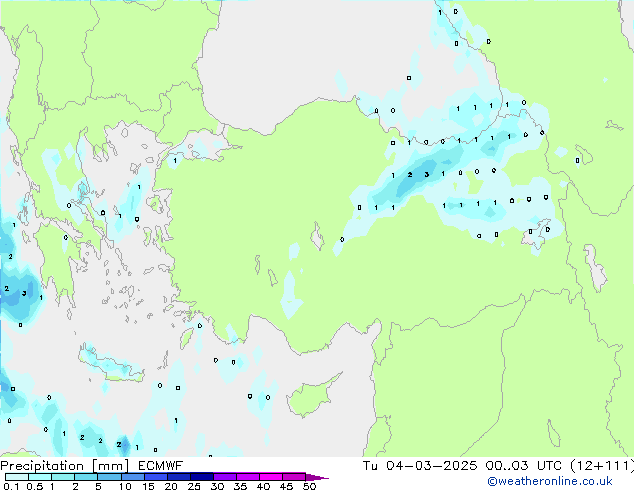Click the Crete island on the map

(111, 365)
